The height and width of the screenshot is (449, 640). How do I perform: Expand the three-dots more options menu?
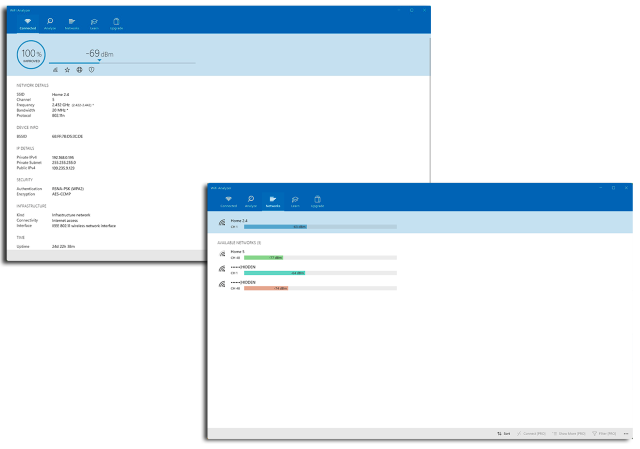pos(626,433)
